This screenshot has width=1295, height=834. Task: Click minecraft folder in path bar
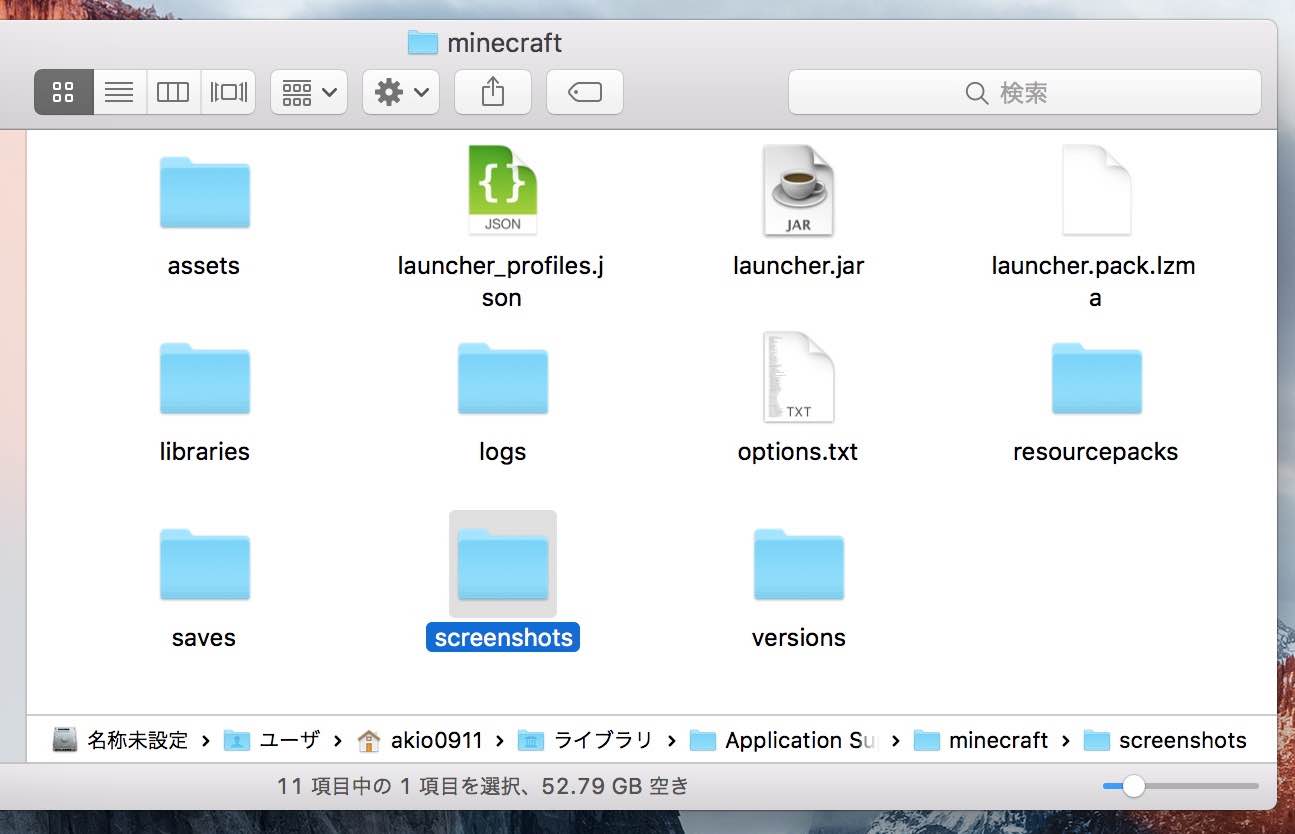[981, 740]
